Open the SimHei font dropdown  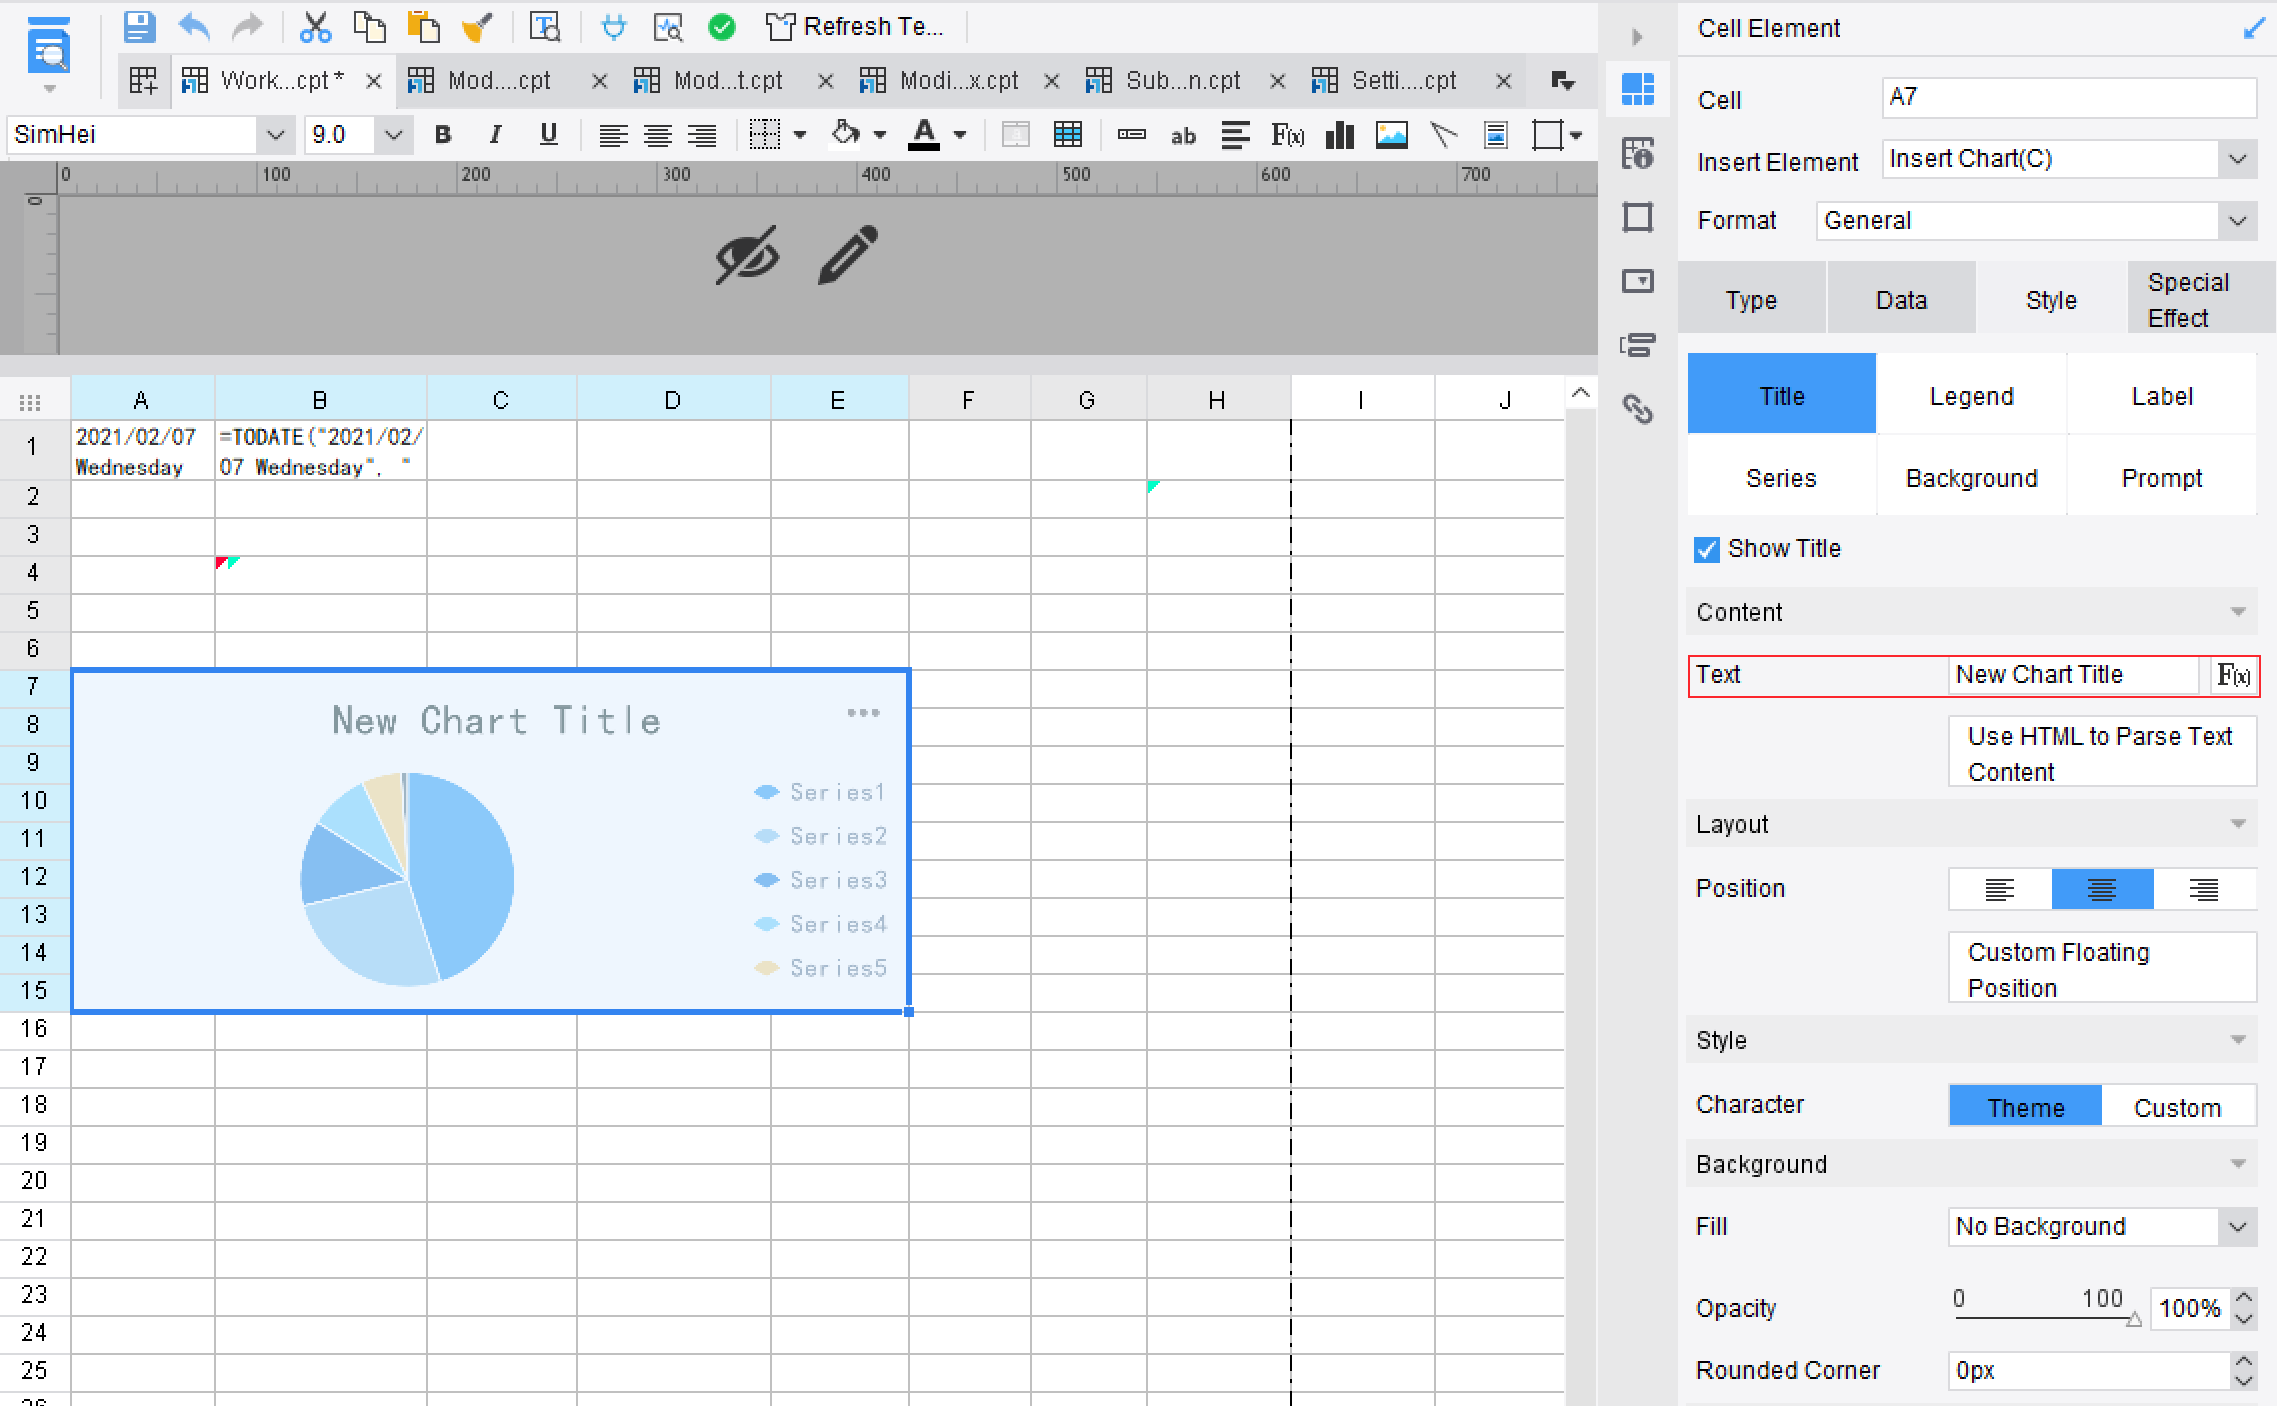coord(275,135)
